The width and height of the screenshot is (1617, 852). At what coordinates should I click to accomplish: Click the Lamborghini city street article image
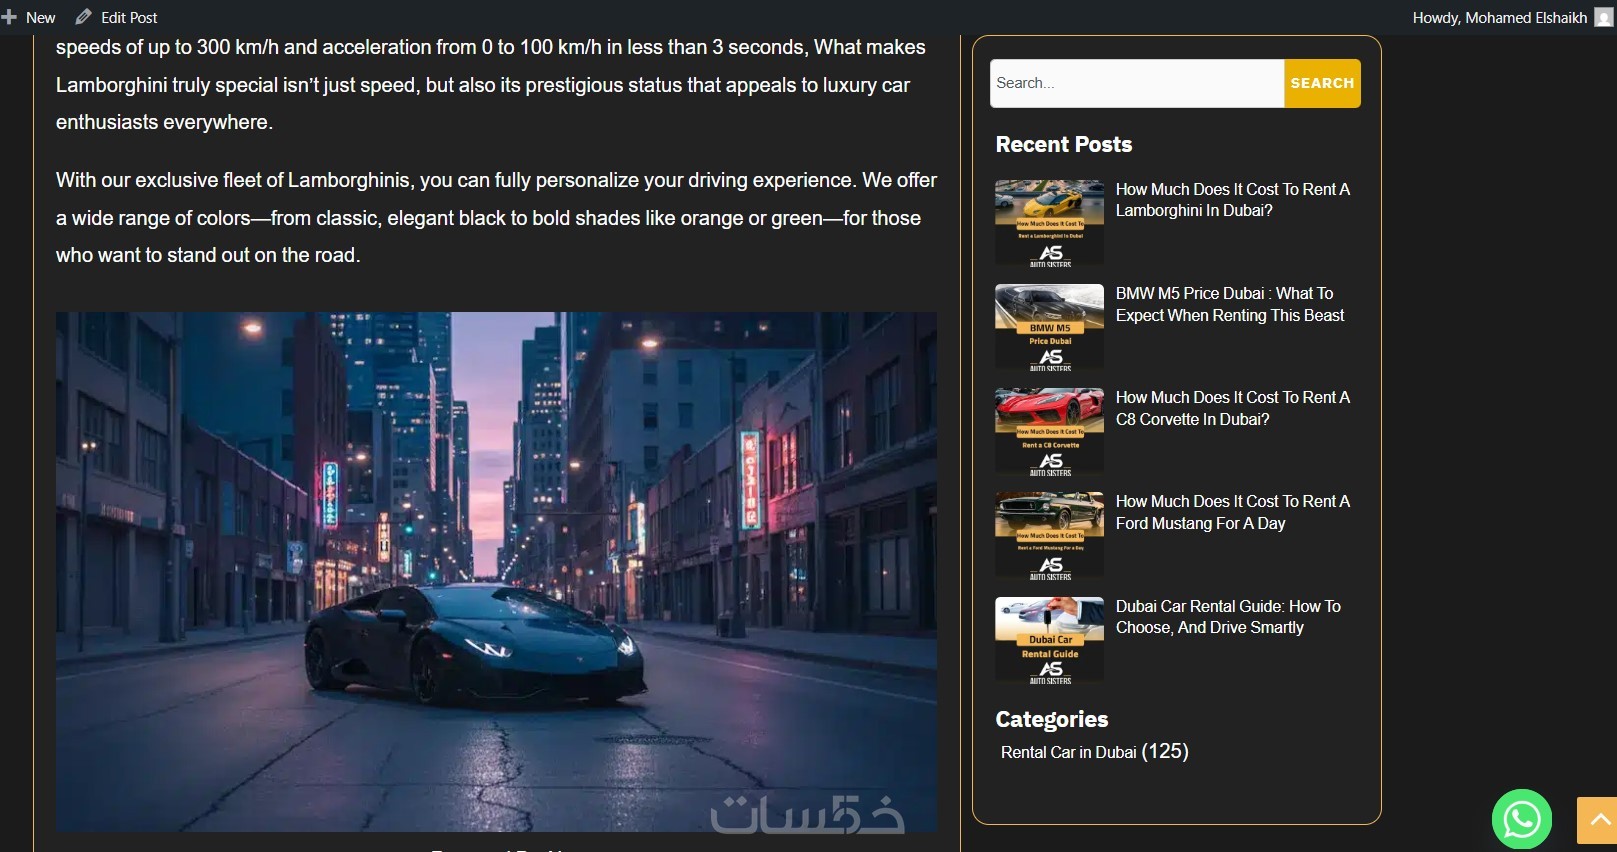pyautogui.click(x=496, y=571)
